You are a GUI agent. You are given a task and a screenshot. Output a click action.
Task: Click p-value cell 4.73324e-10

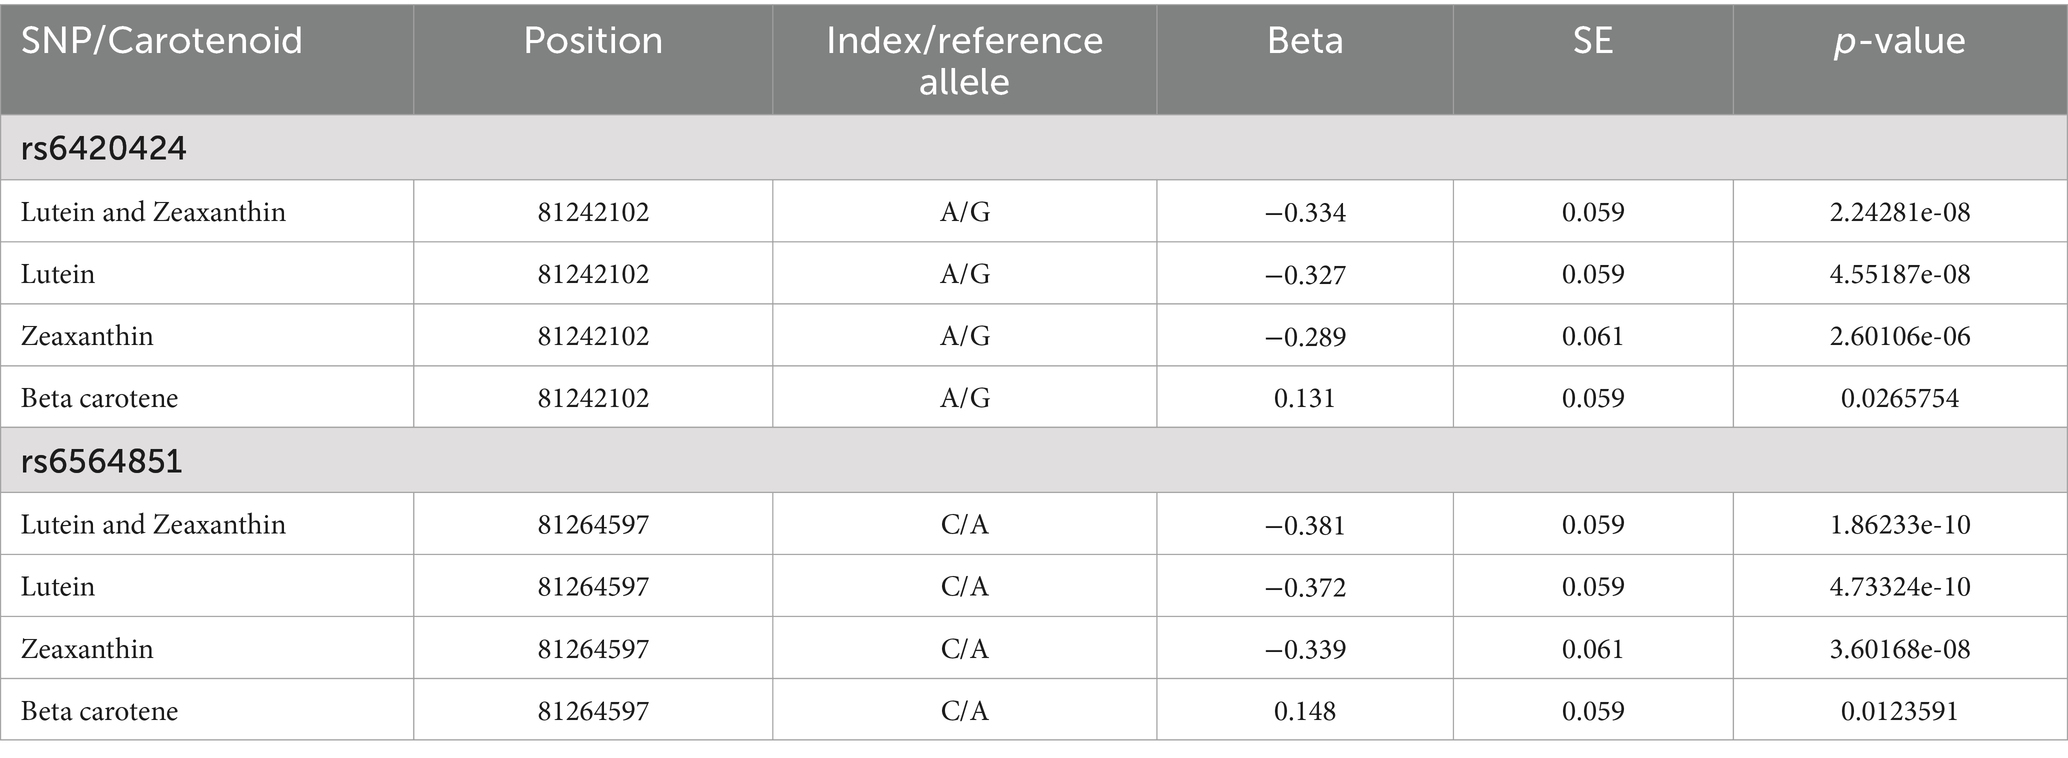(x=1900, y=586)
